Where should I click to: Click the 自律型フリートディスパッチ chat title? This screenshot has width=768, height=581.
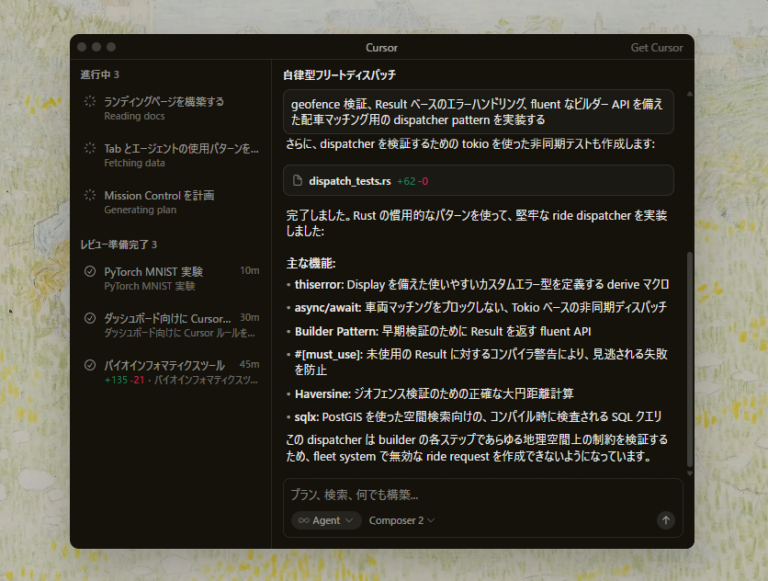(x=339, y=75)
